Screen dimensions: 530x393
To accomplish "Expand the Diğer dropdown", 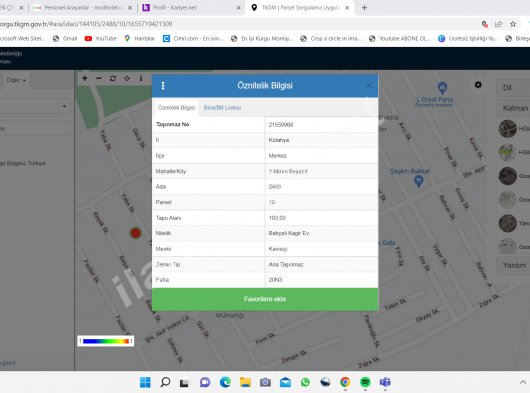I will [16, 80].
